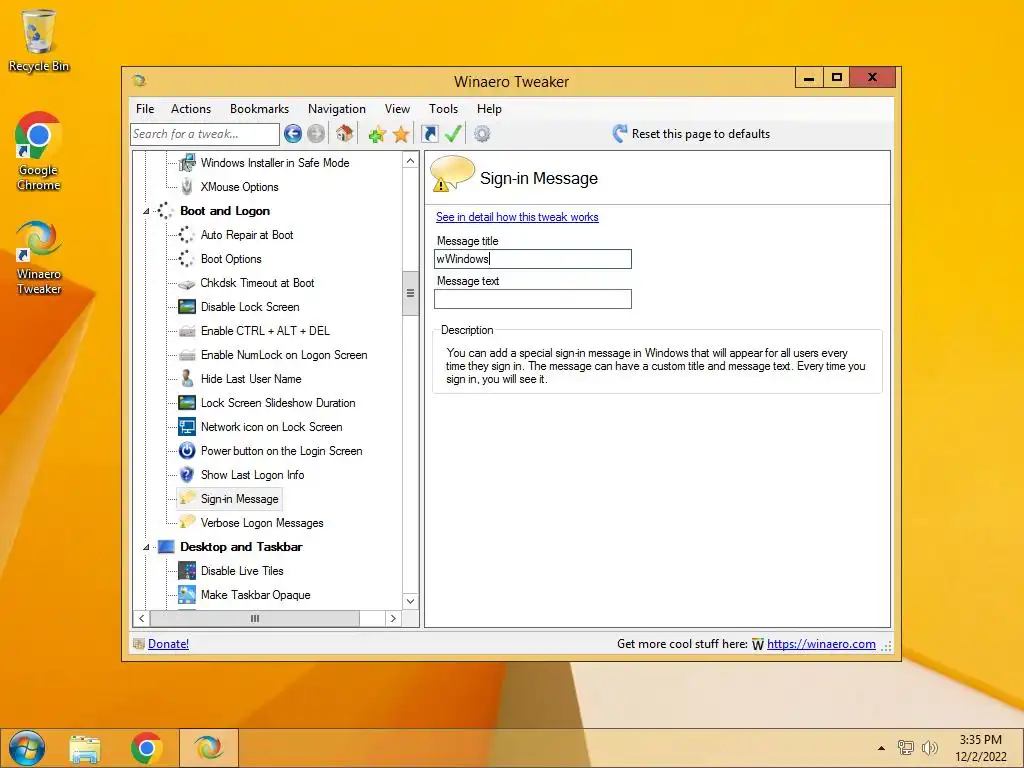Select Auto Repair at Boot tree item
The image size is (1024, 768).
247,235
